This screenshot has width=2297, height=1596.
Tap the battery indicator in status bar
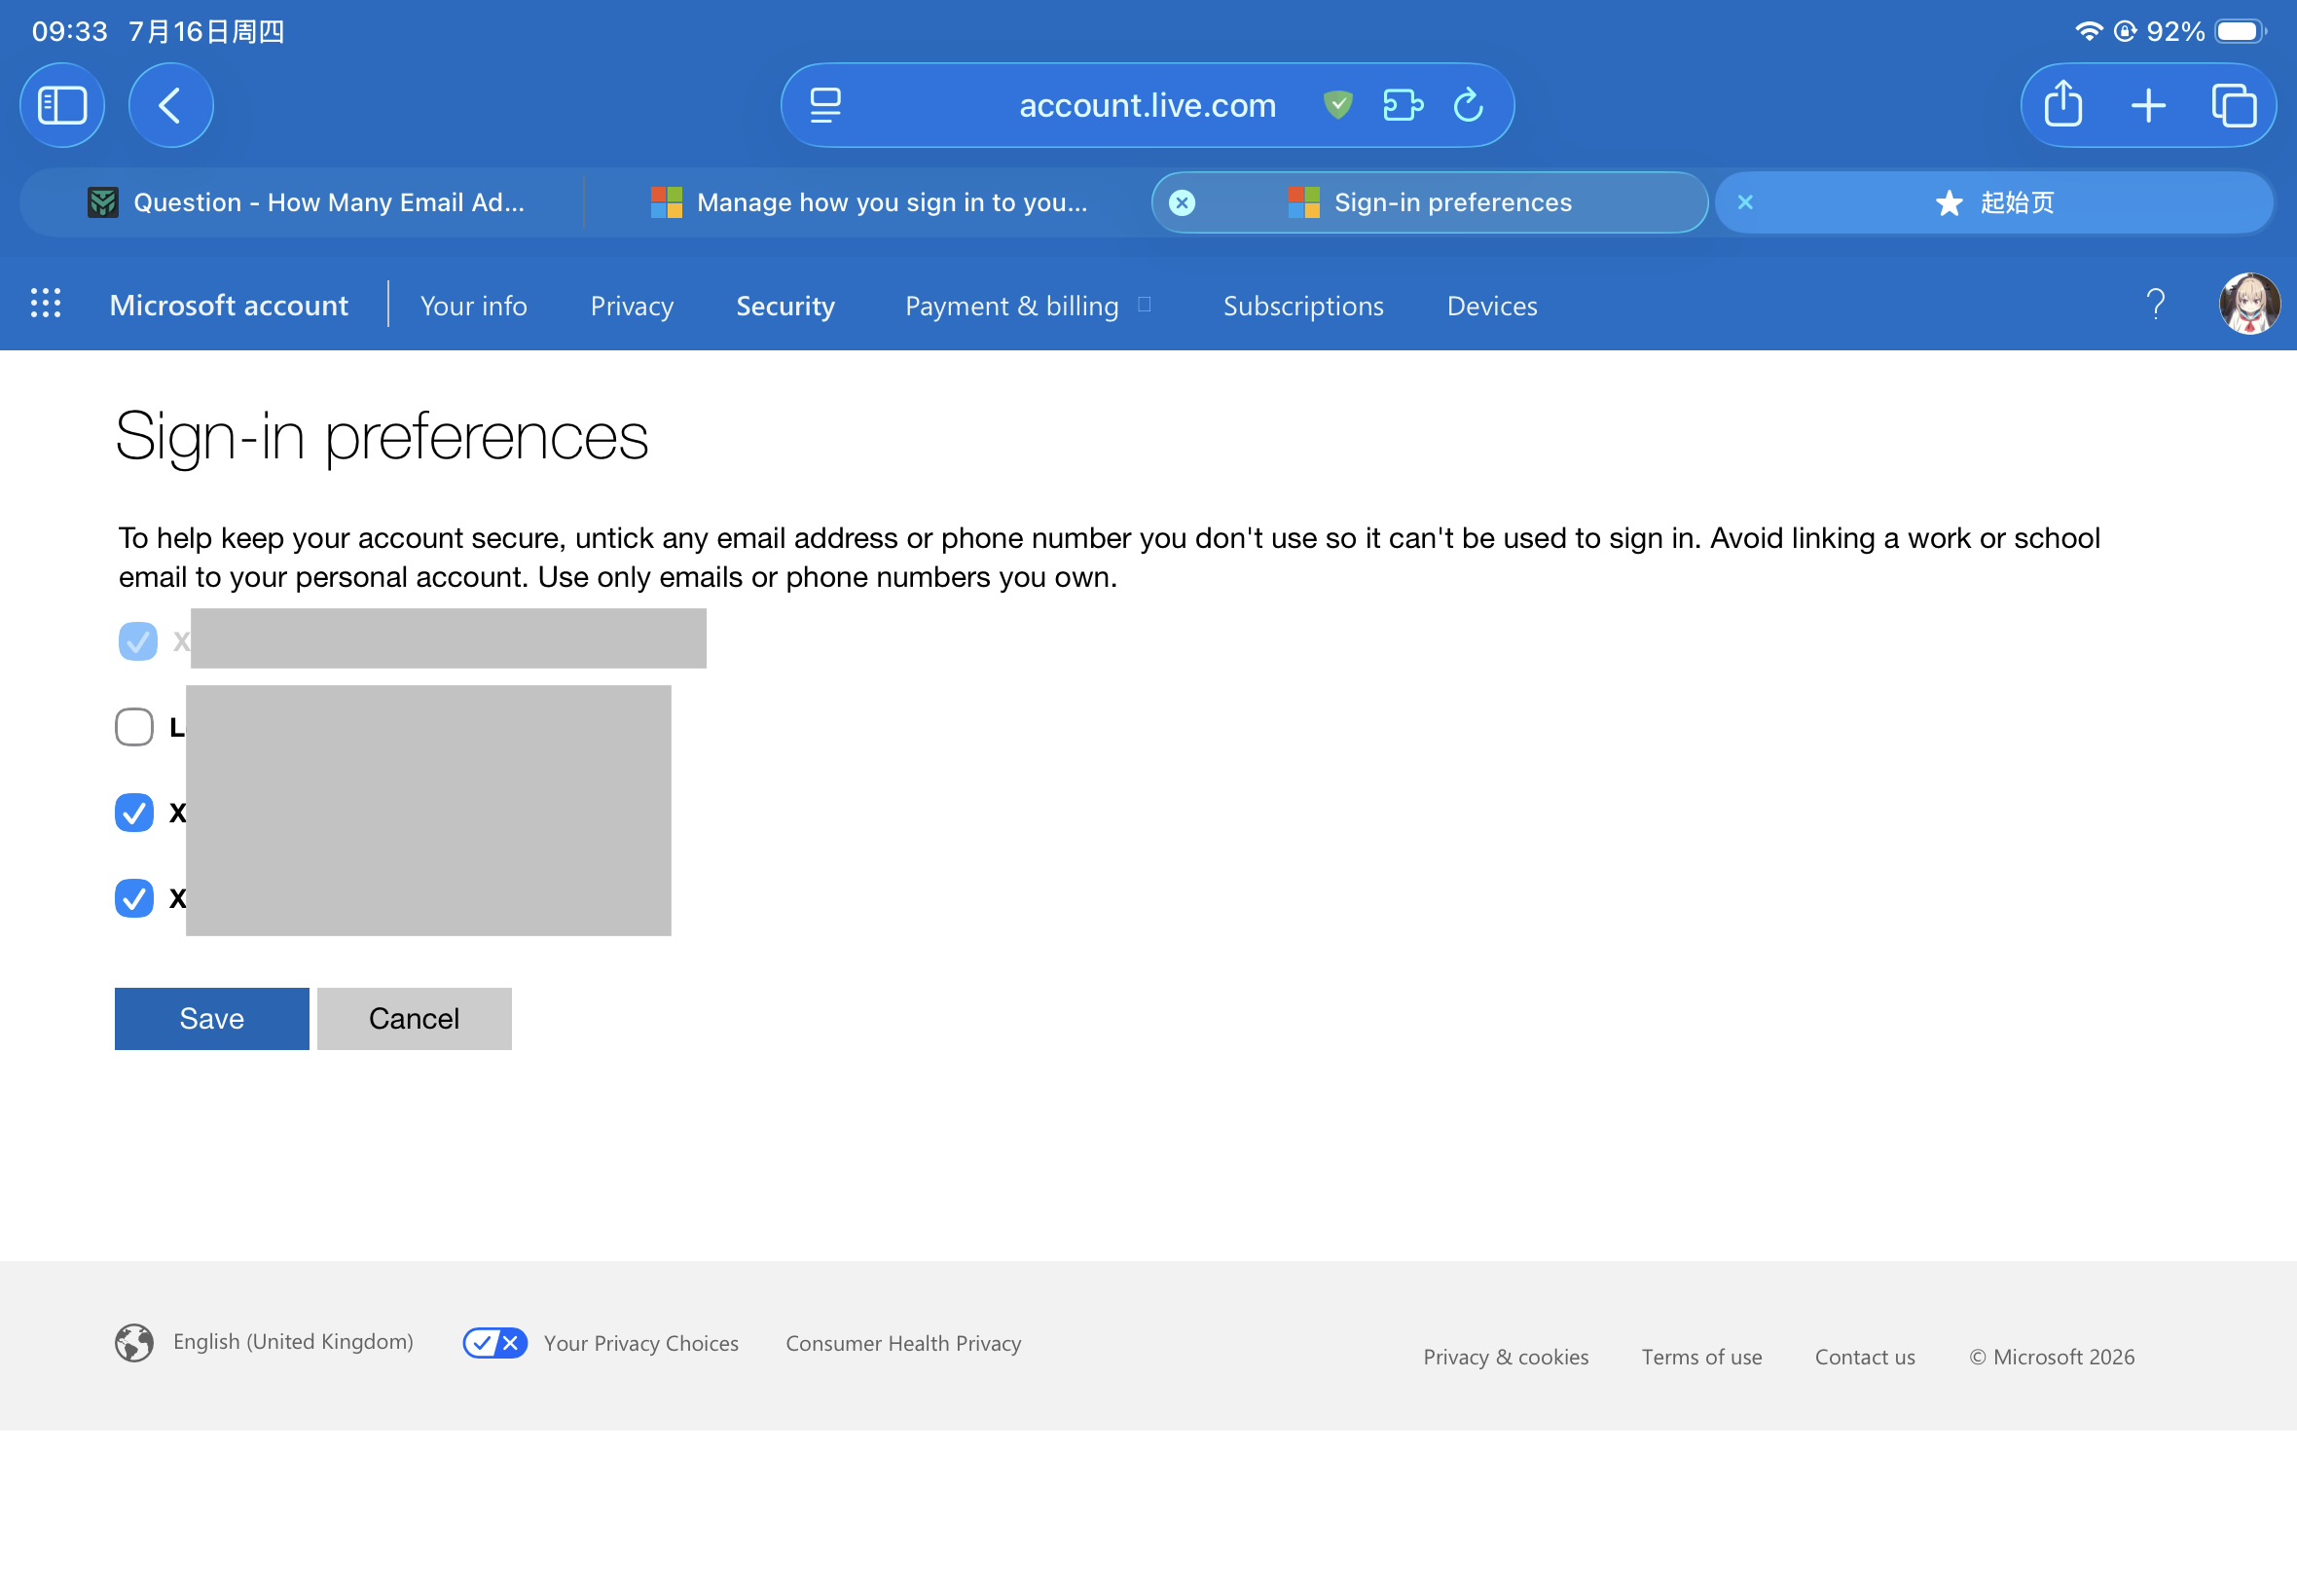pos(2240,31)
